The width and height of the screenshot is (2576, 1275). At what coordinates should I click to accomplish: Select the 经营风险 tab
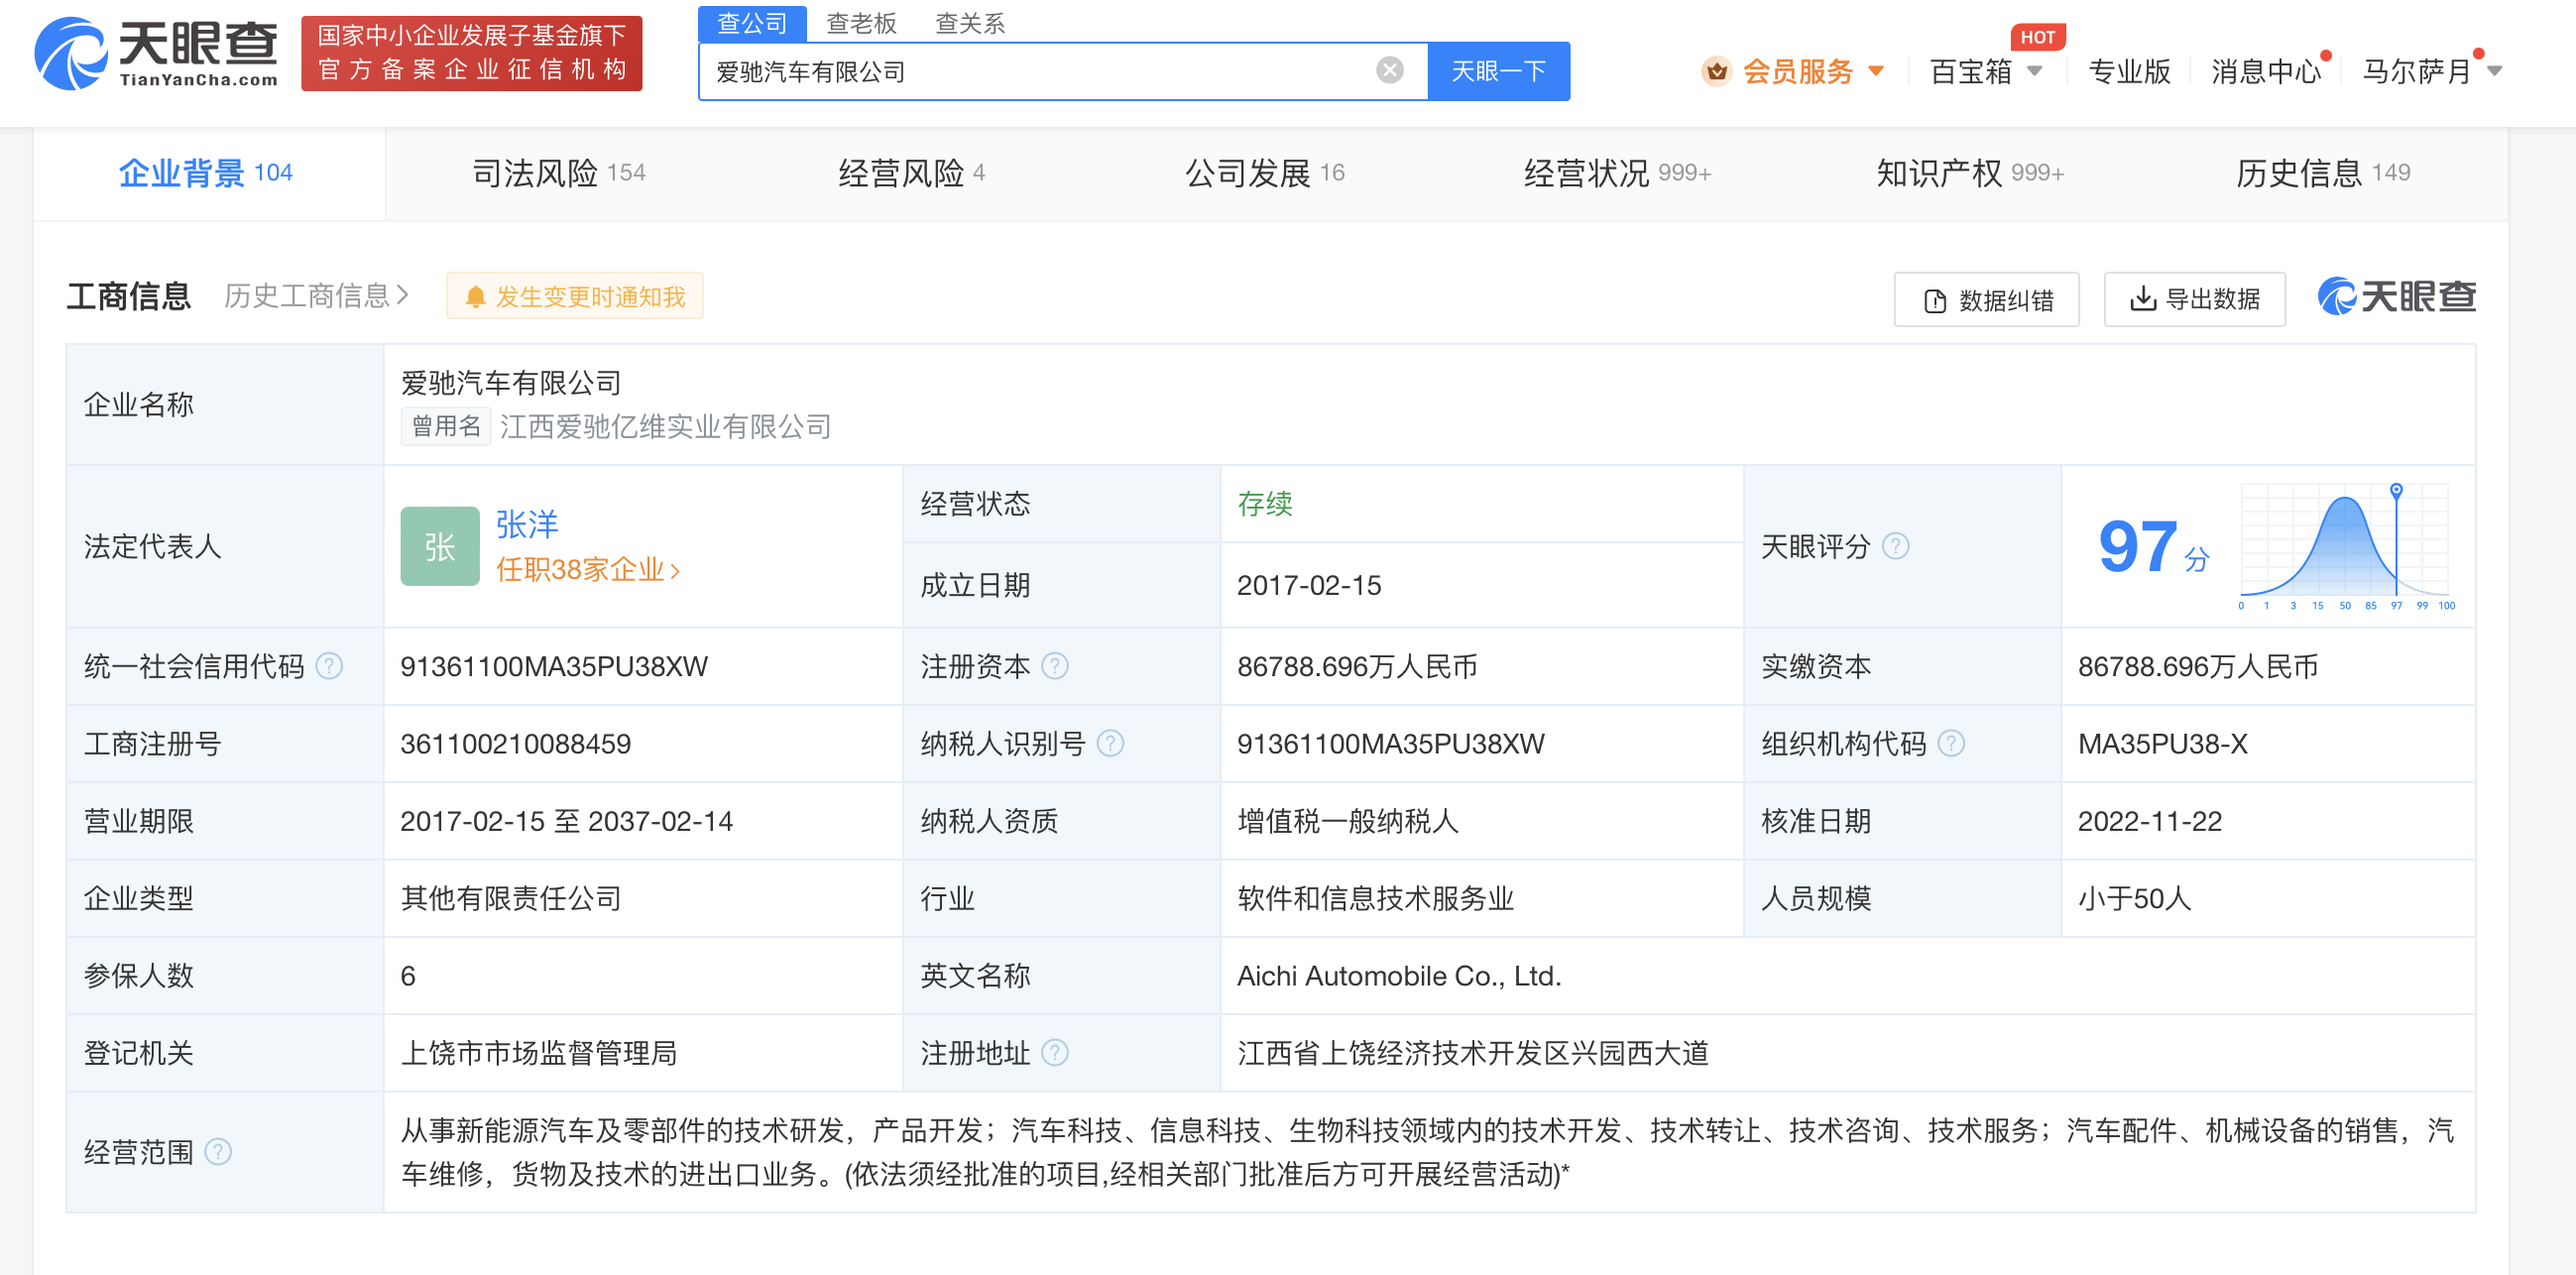(911, 173)
